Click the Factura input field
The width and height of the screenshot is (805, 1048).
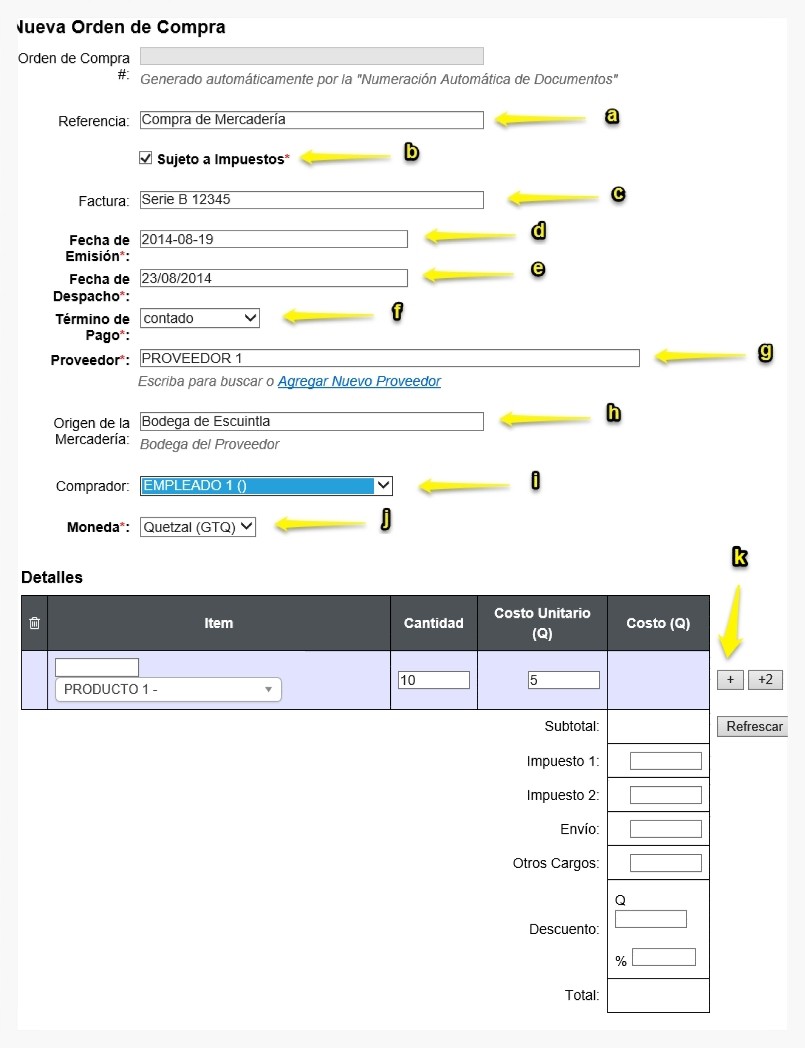[x=312, y=199]
